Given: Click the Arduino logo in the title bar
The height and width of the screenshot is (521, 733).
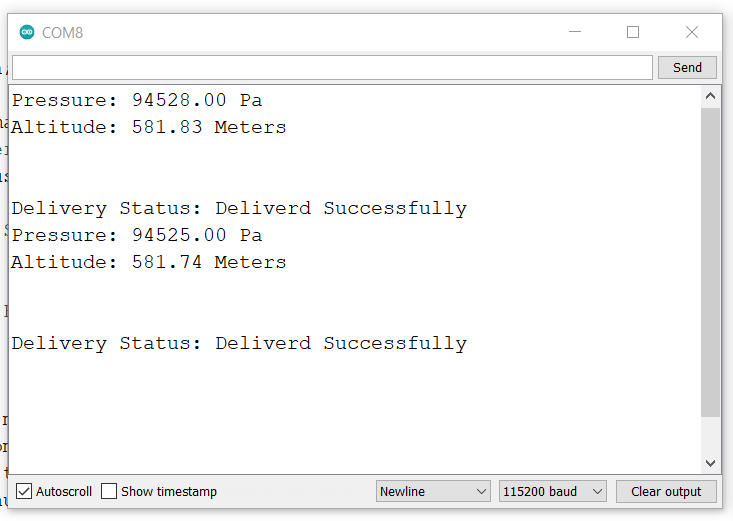Looking at the screenshot, I should [x=27, y=33].
